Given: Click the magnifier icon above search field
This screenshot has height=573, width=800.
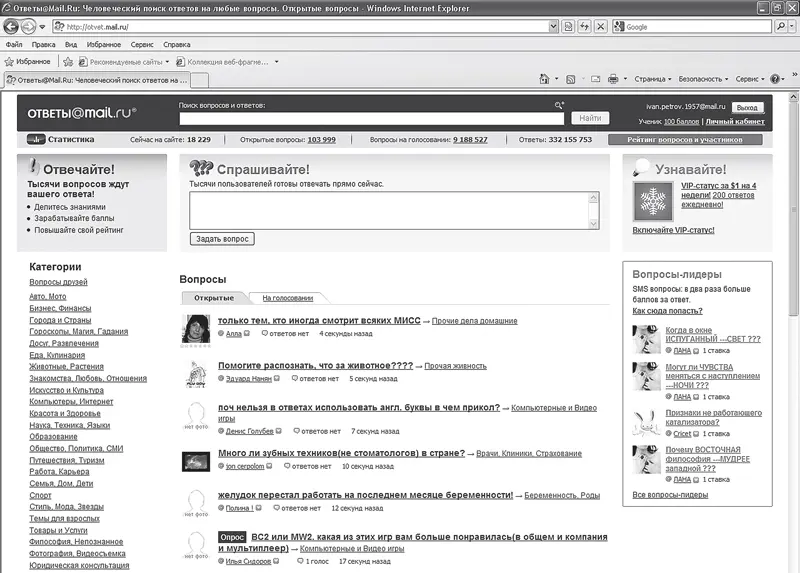Looking at the screenshot, I should (559, 104).
